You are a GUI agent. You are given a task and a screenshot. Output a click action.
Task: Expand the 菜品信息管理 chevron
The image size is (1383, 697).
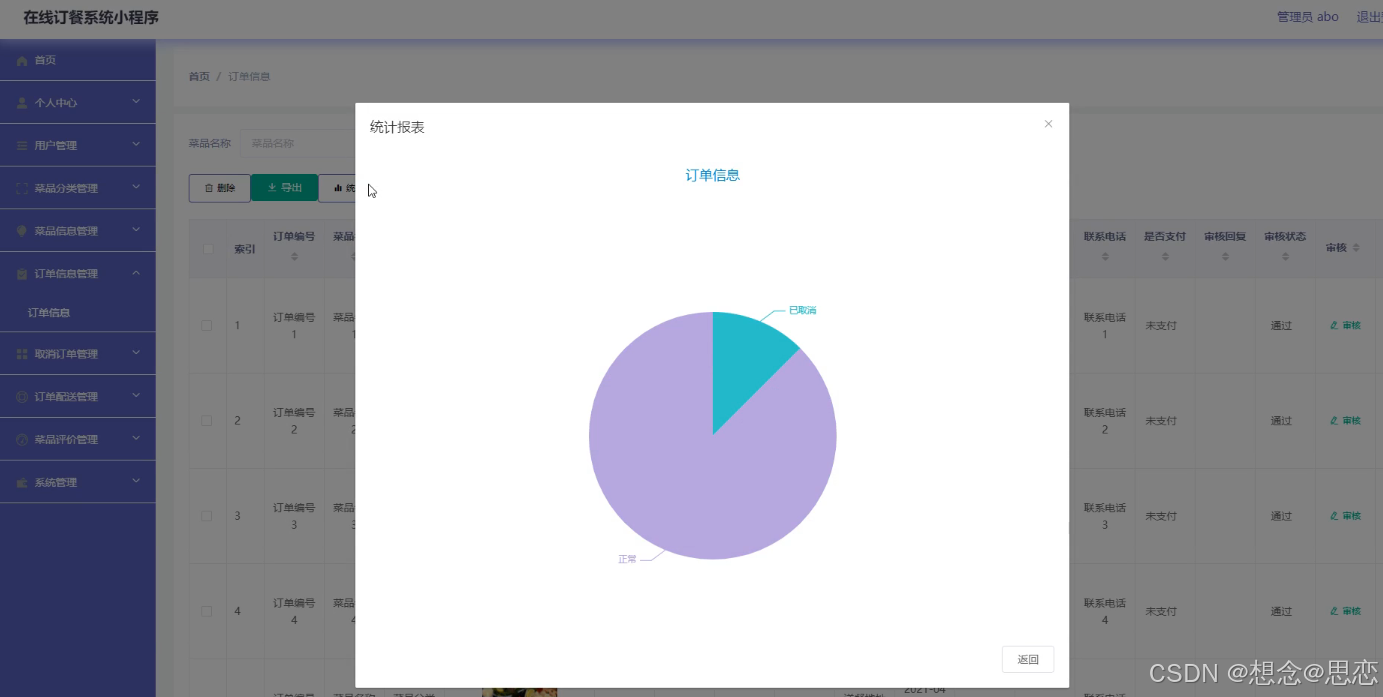pyautogui.click(x=136, y=230)
